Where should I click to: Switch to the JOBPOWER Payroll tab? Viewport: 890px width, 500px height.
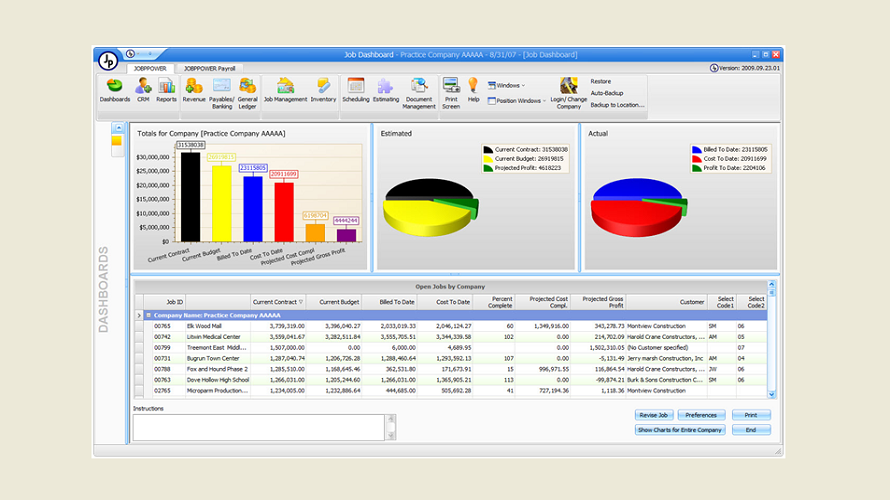click(209, 68)
